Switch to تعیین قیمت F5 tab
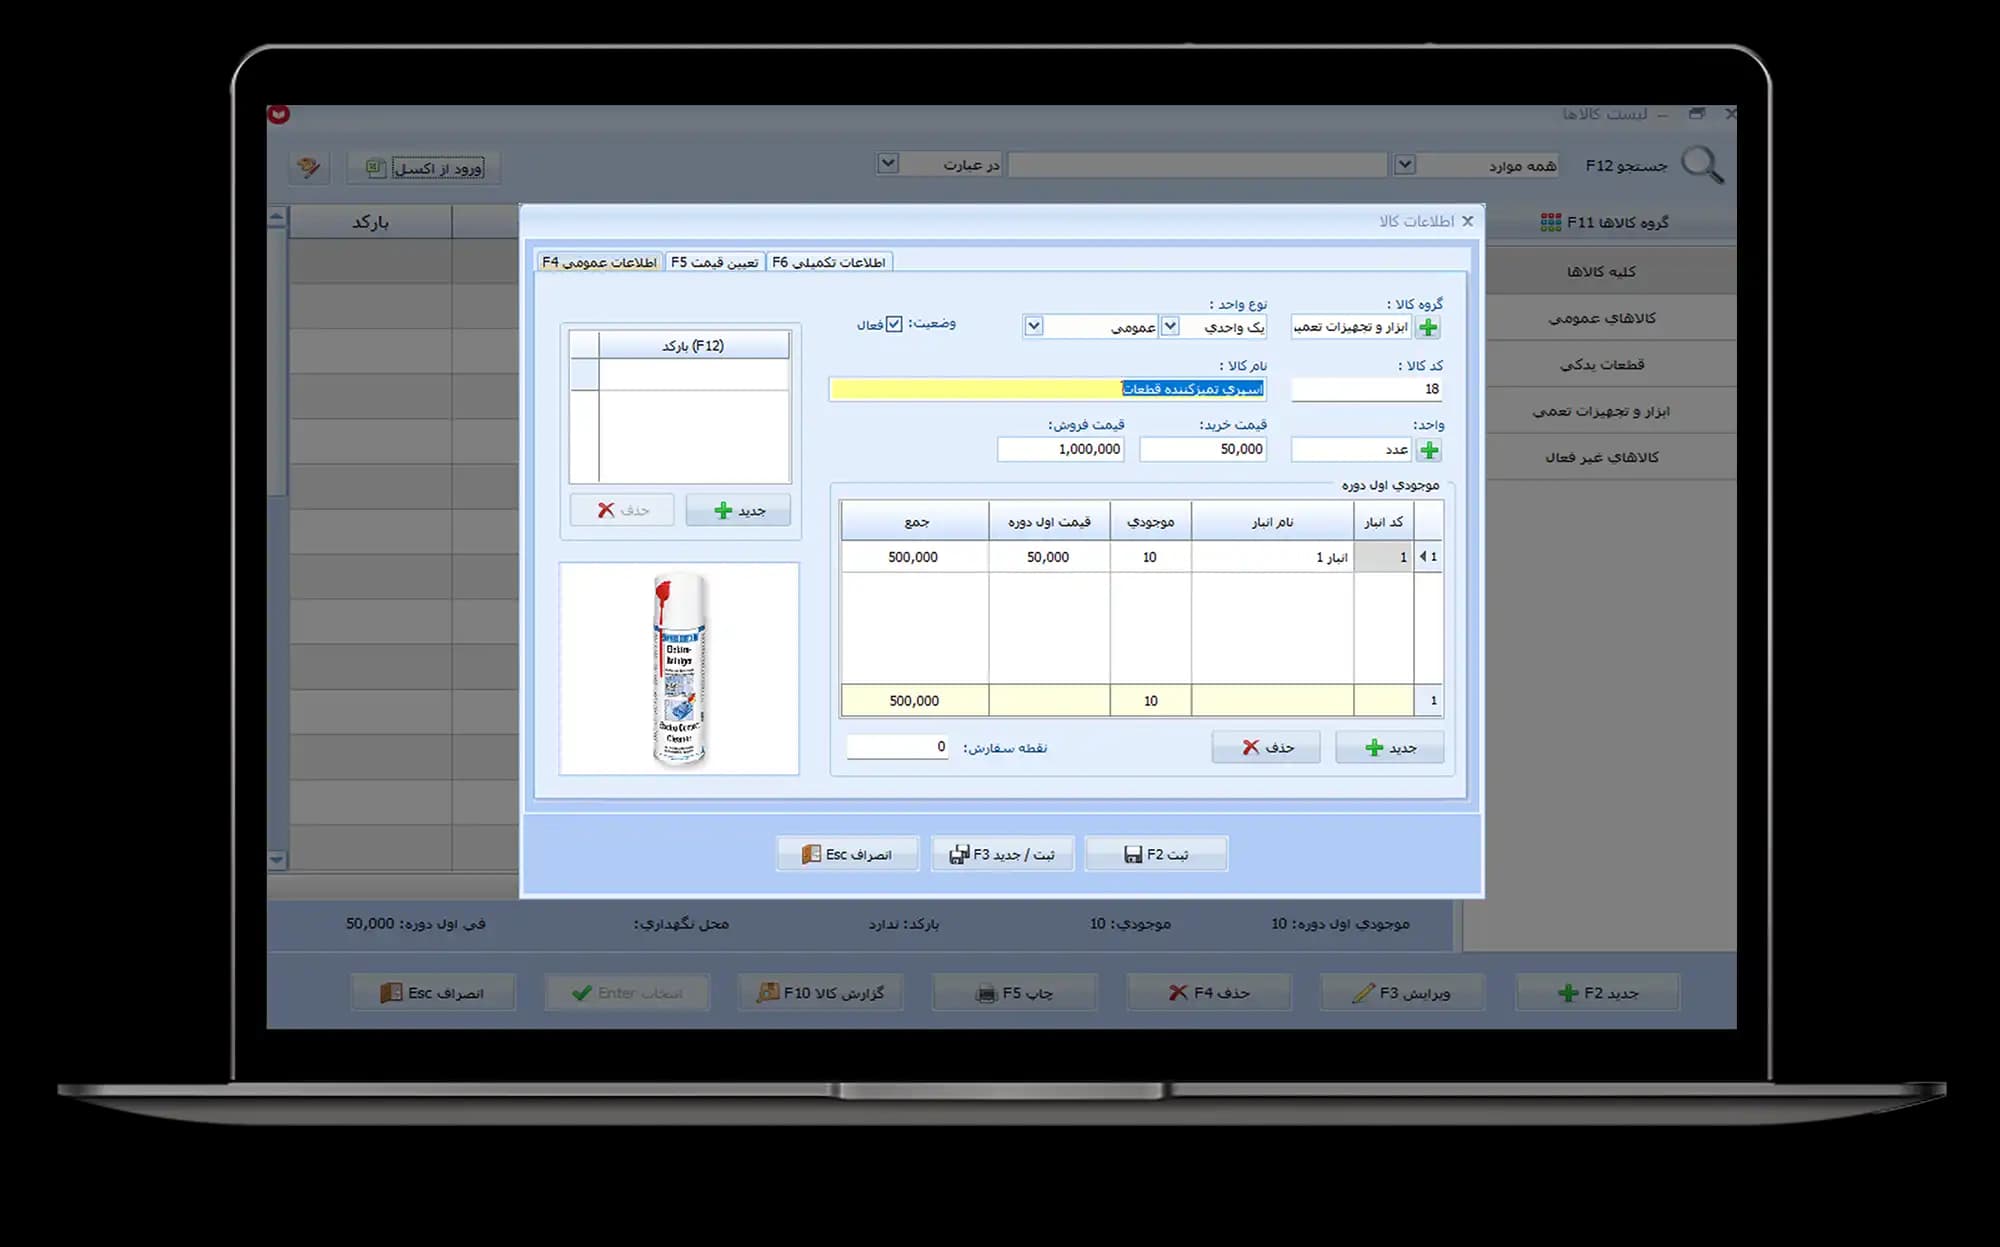The height and width of the screenshot is (1247, 2000). [x=714, y=262]
